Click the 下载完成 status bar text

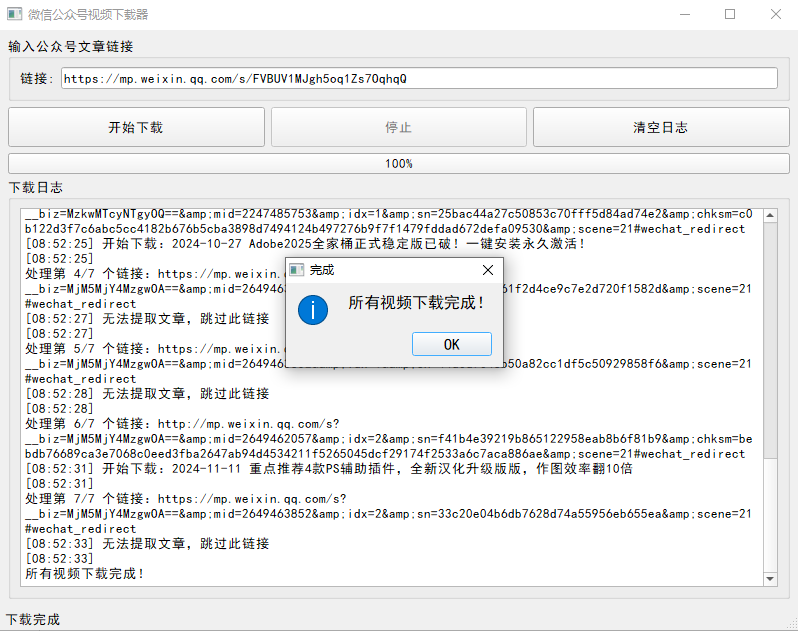[x=33, y=620]
